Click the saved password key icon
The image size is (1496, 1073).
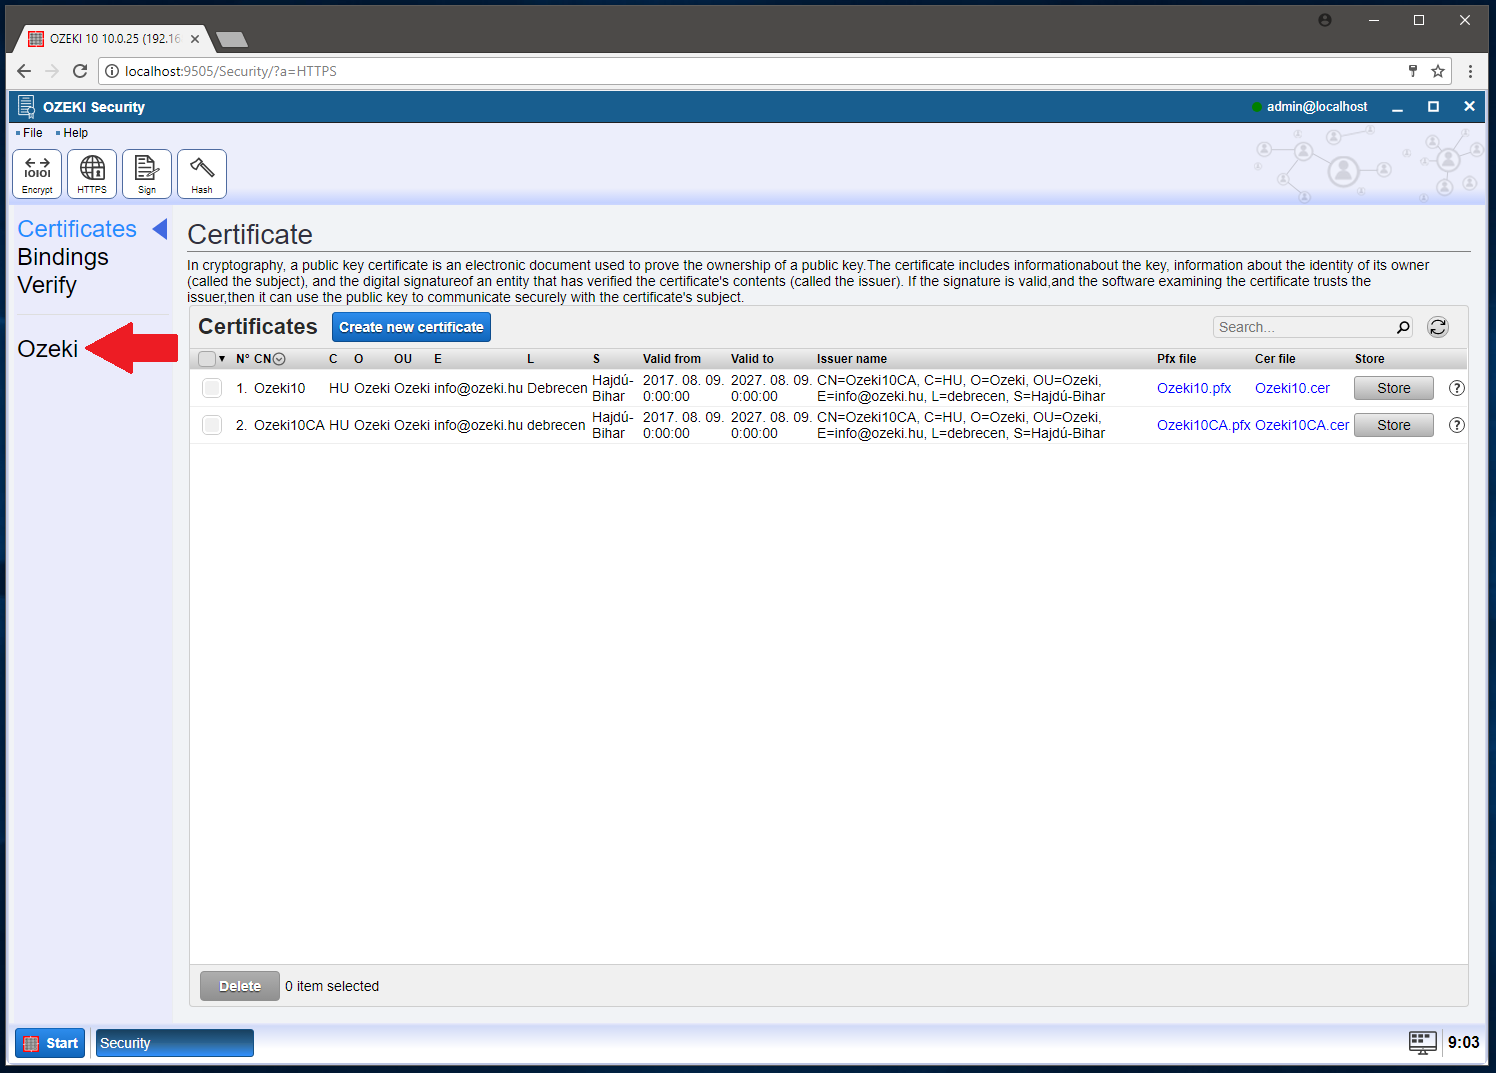[x=1413, y=71]
